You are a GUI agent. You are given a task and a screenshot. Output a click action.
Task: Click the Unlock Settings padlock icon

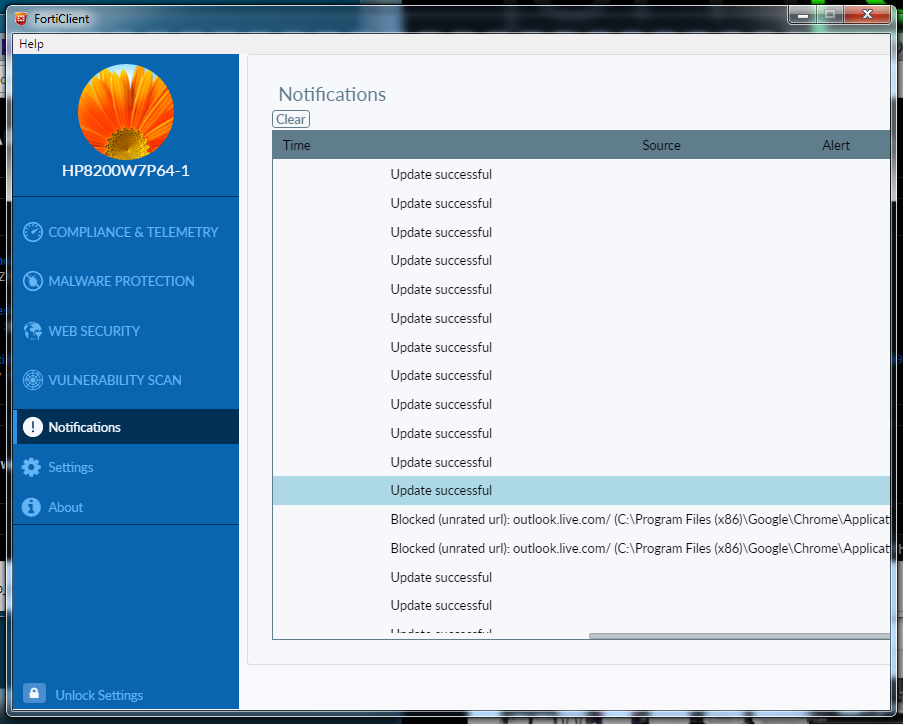(34, 694)
